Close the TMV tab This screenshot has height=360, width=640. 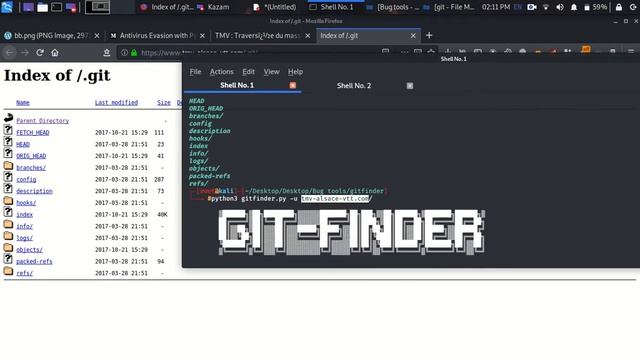(308, 36)
